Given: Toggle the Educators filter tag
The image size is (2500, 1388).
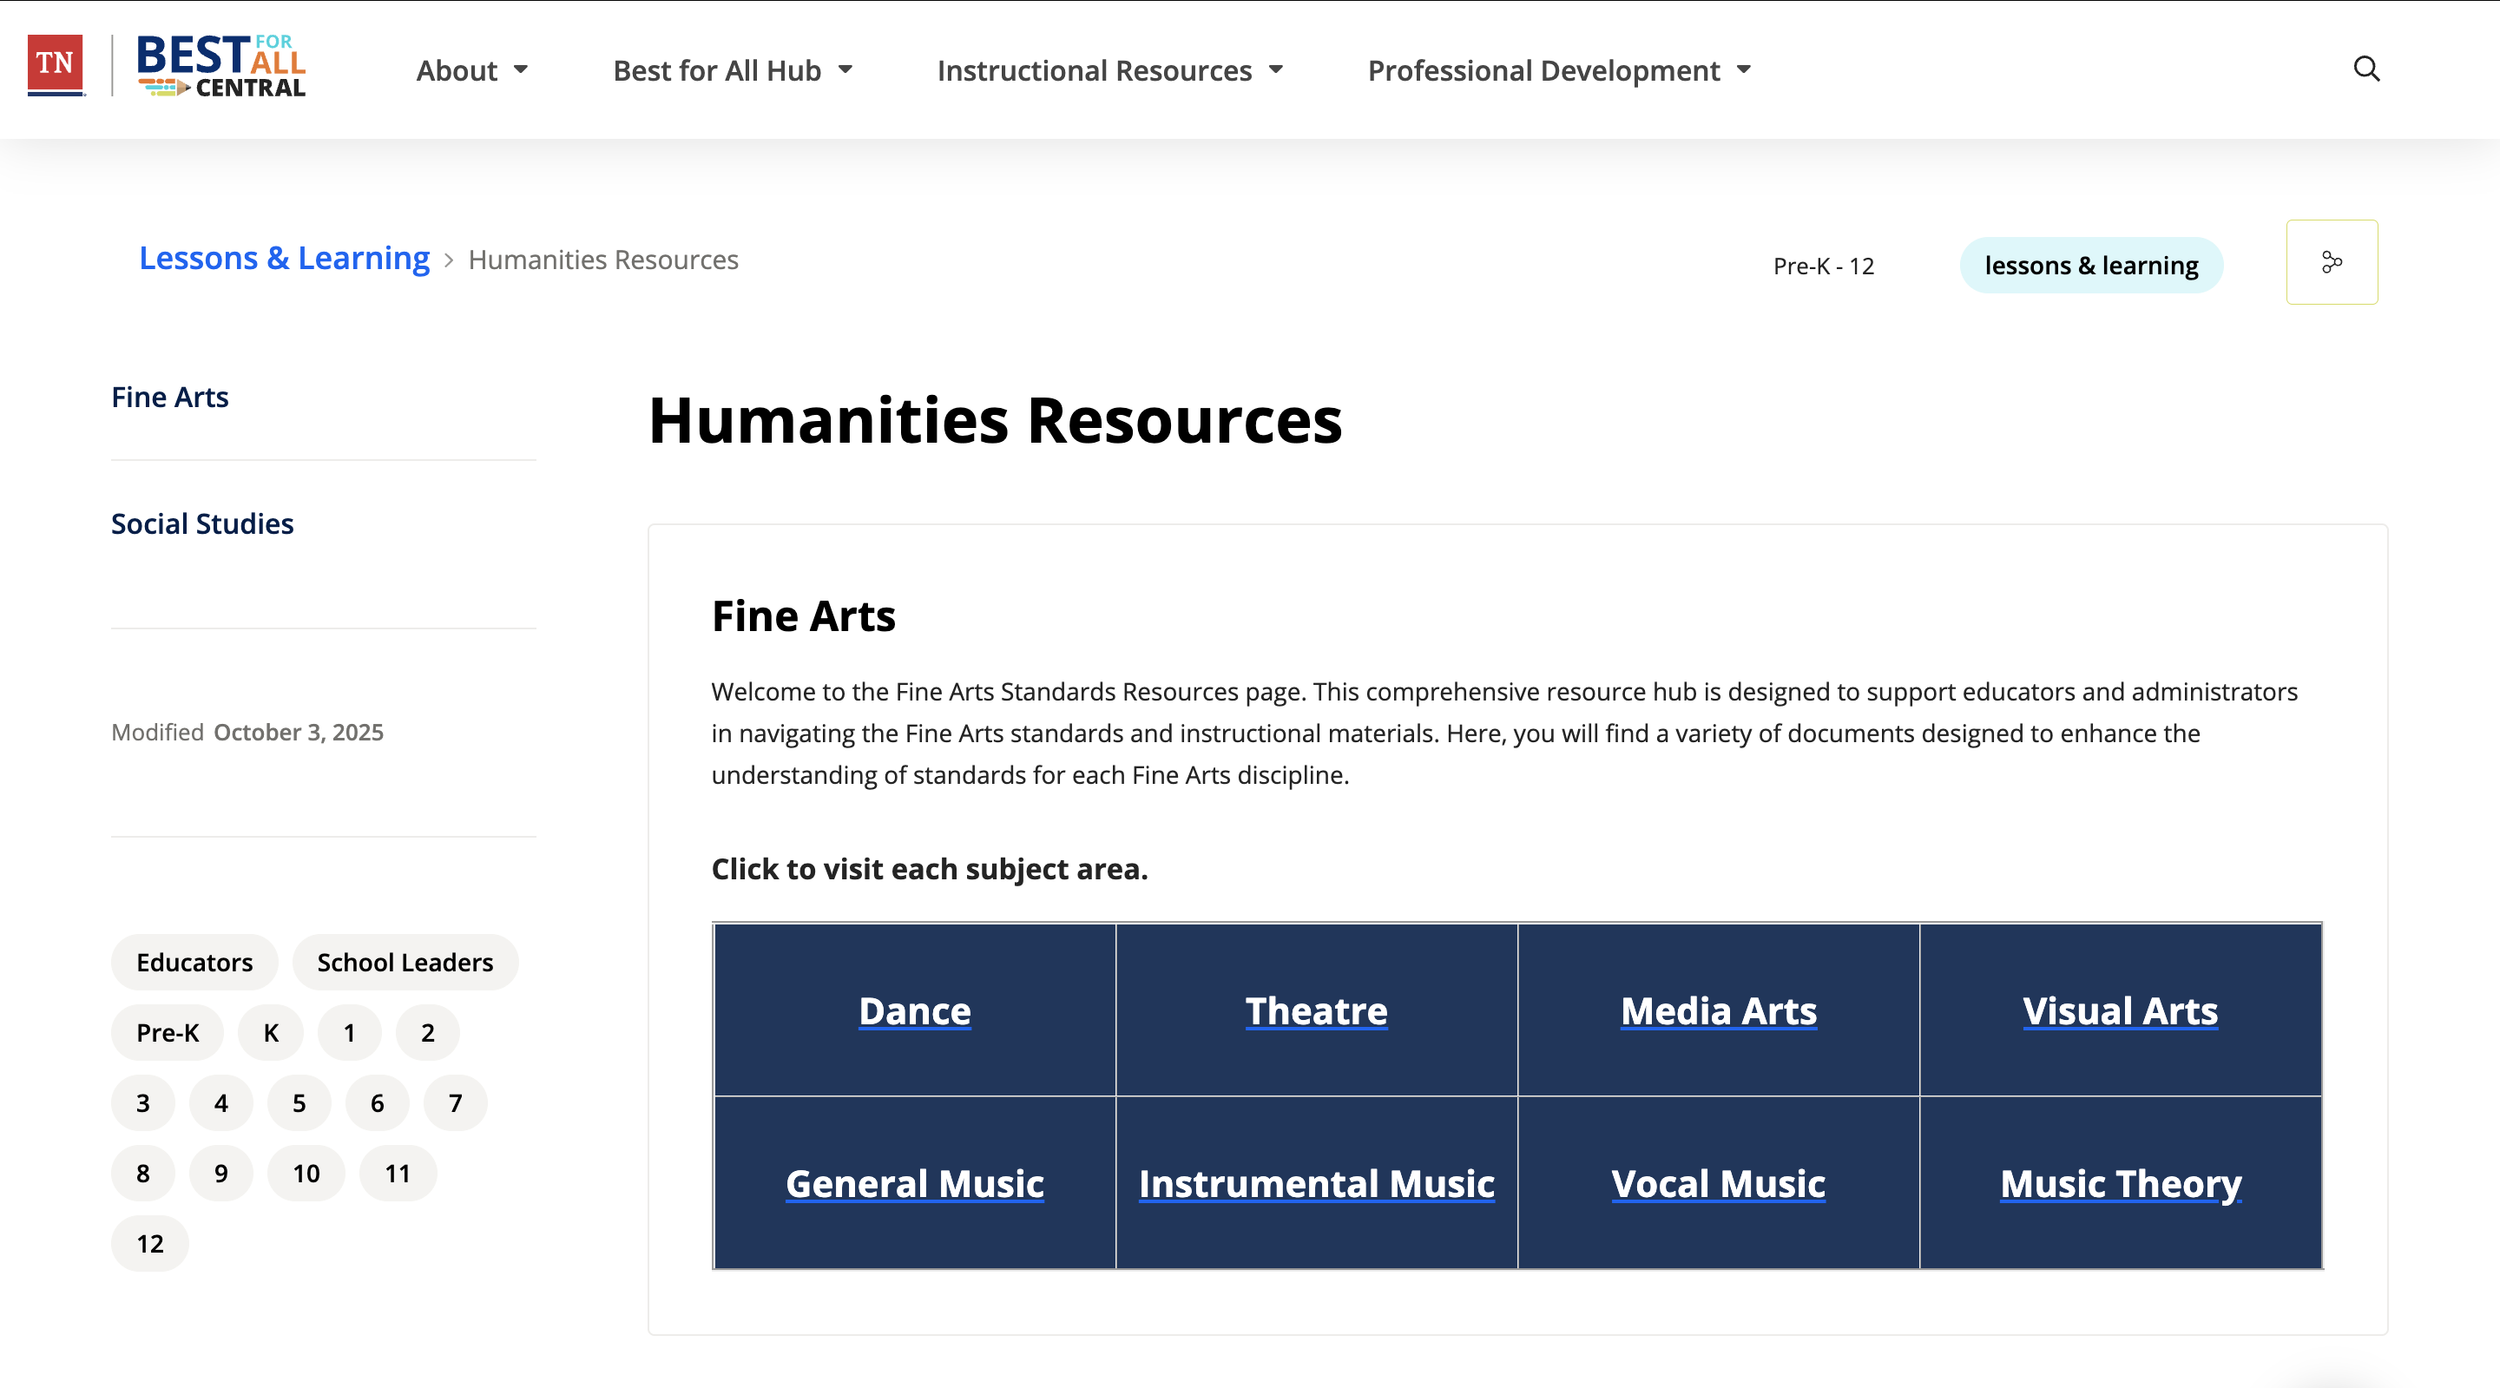Looking at the screenshot, I should pos(195,962).
